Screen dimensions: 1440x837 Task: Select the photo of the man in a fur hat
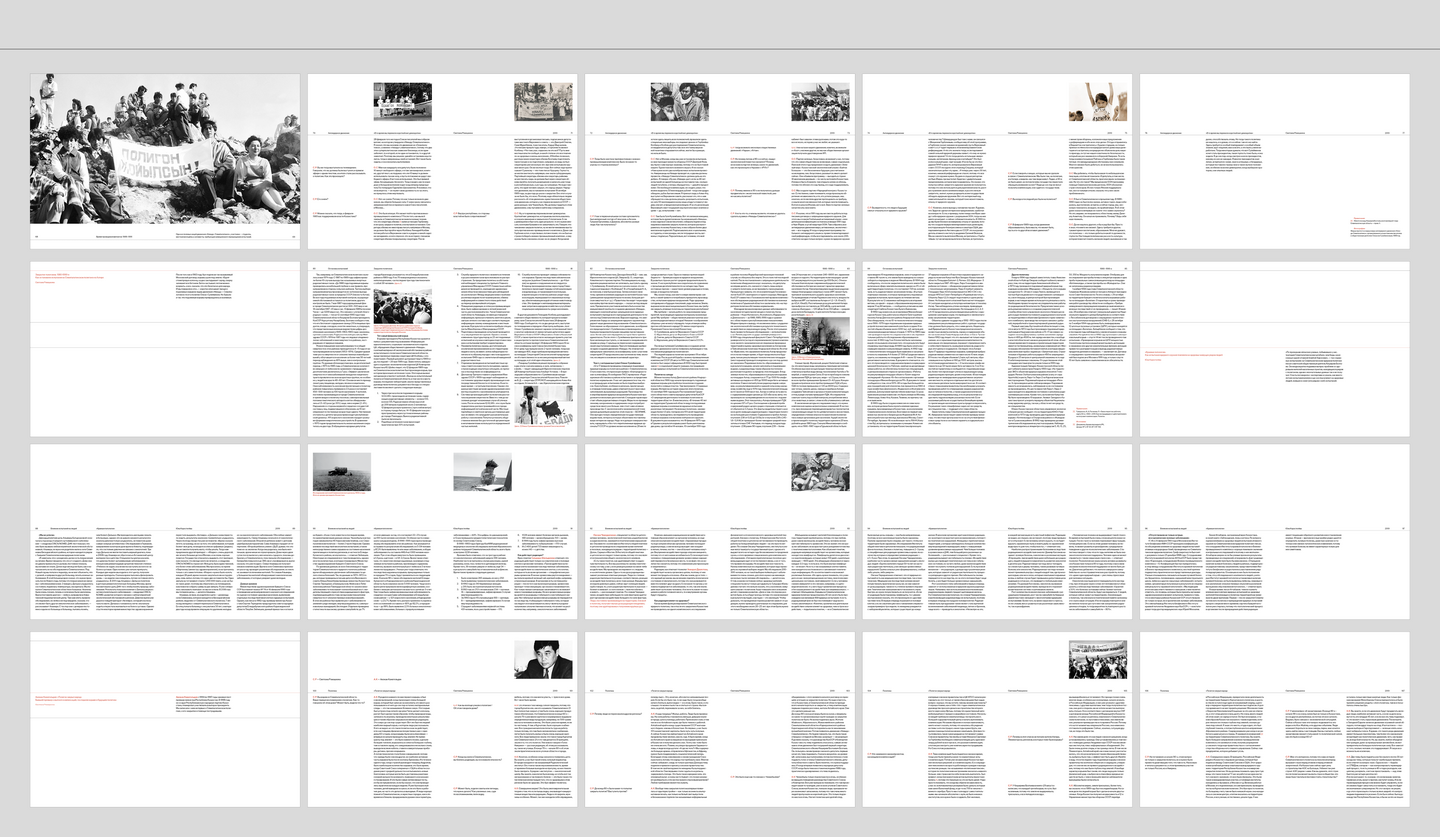pyautogui.click(x=680, y=102)
